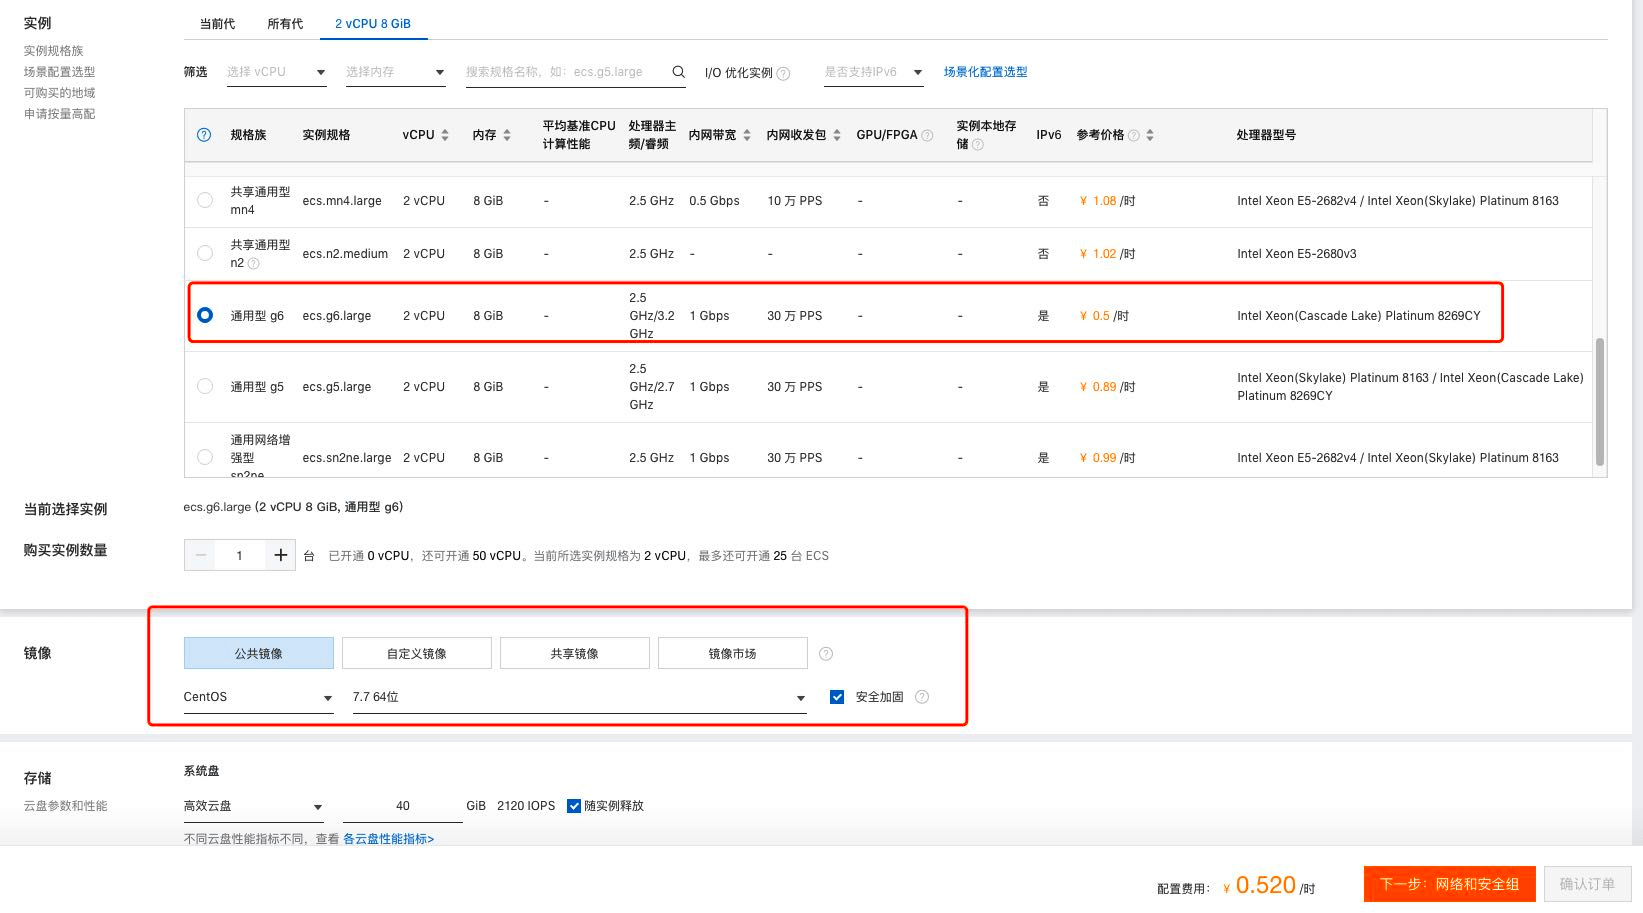Viewport: 1643px width, 913px height.
Task: Sort table by vCPU column arrows
Action: pos(445,135)
